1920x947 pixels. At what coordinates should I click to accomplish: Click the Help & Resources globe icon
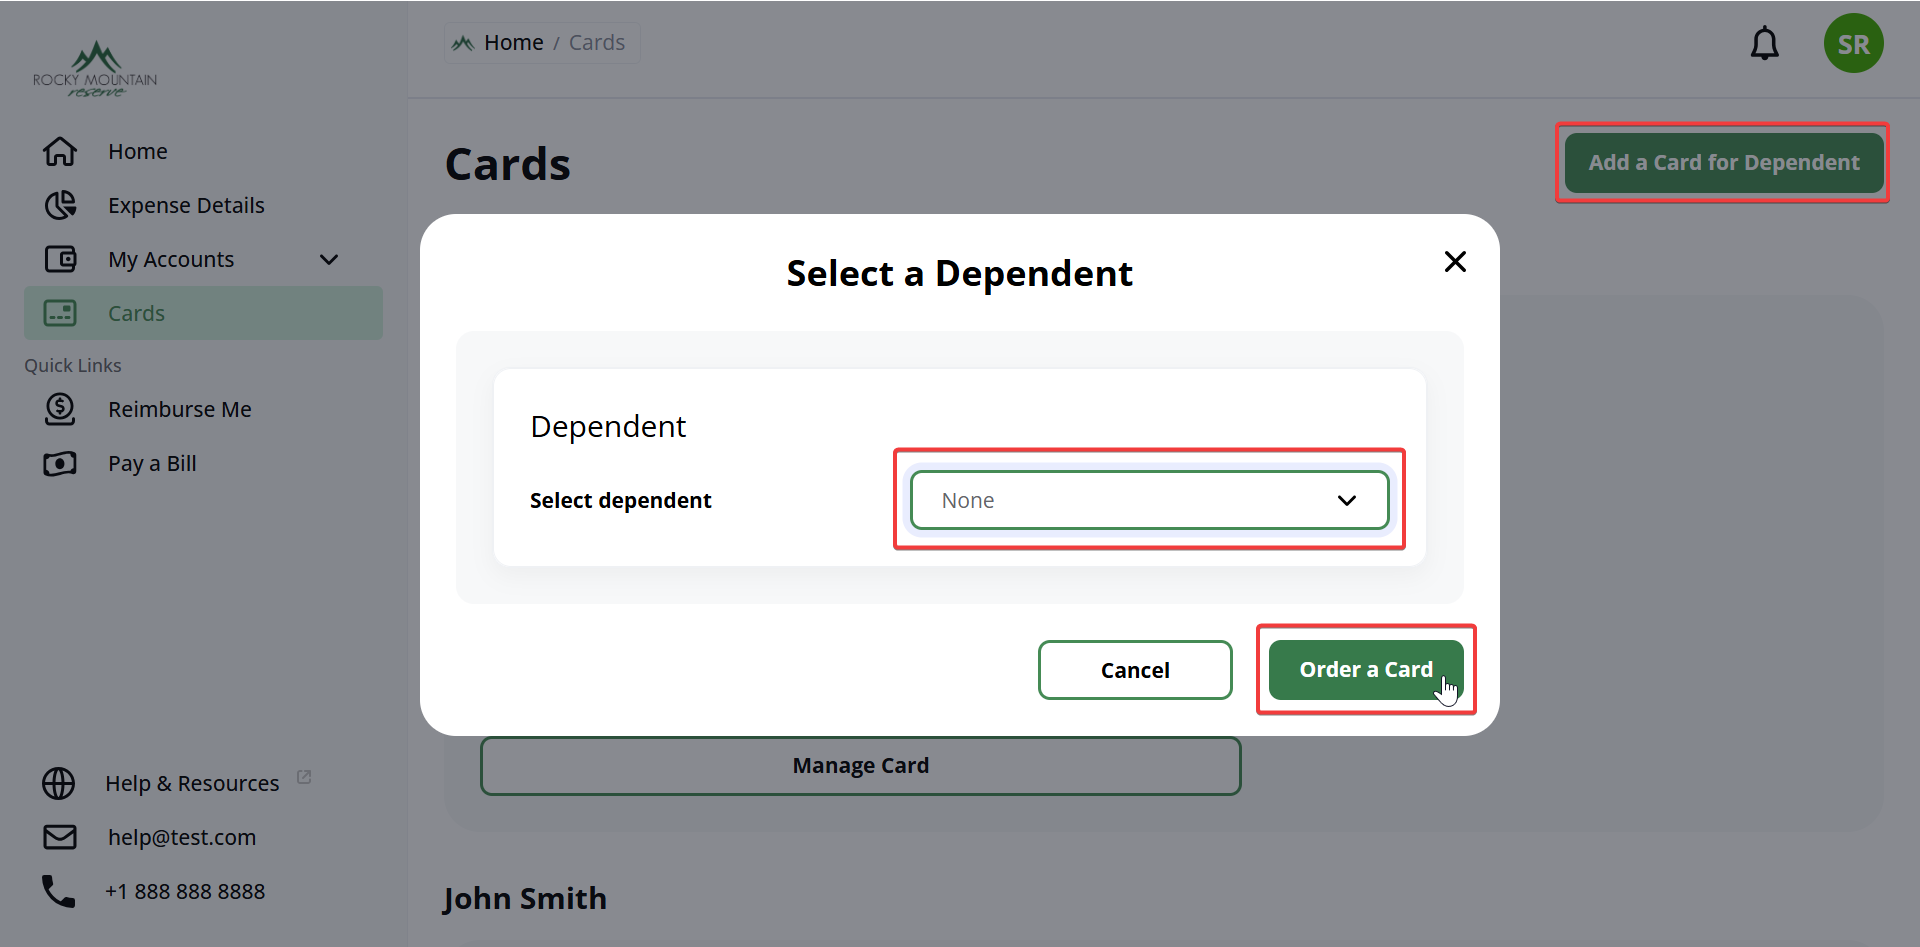click(x=59, y=783)
